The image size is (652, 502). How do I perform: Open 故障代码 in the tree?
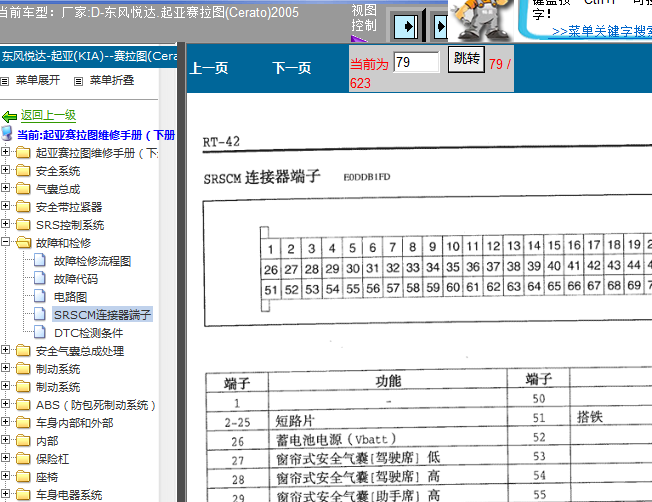(x=76, y=279)
